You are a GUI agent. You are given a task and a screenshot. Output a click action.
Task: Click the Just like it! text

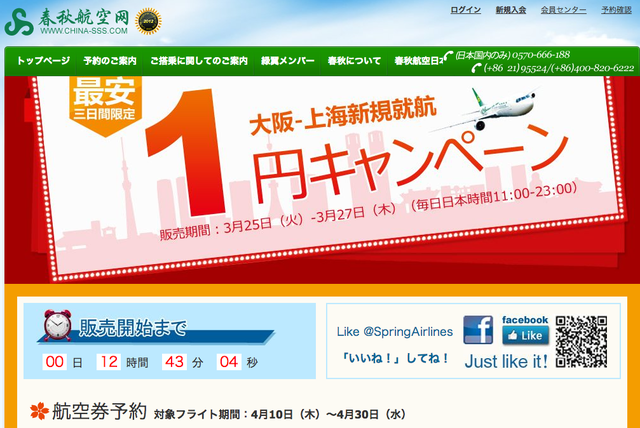[506, 361]
